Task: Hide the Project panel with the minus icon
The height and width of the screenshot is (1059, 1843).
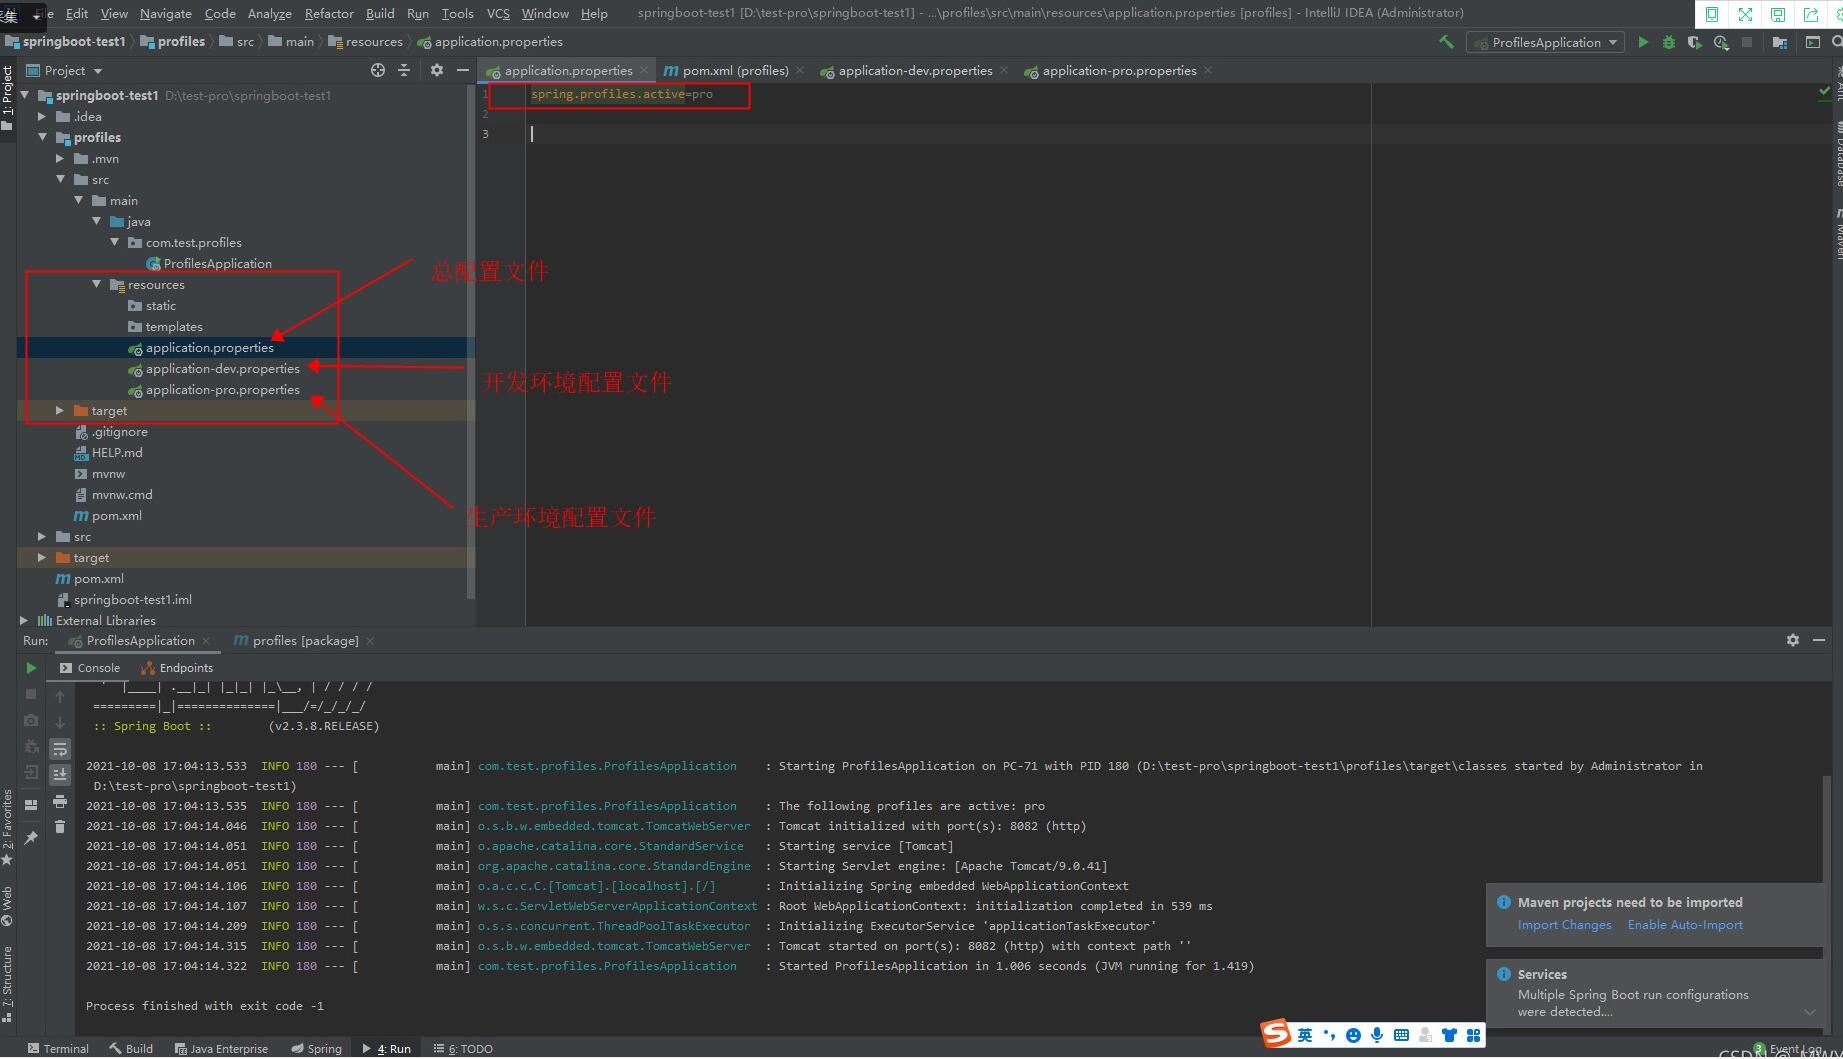Action: (462, 70)
